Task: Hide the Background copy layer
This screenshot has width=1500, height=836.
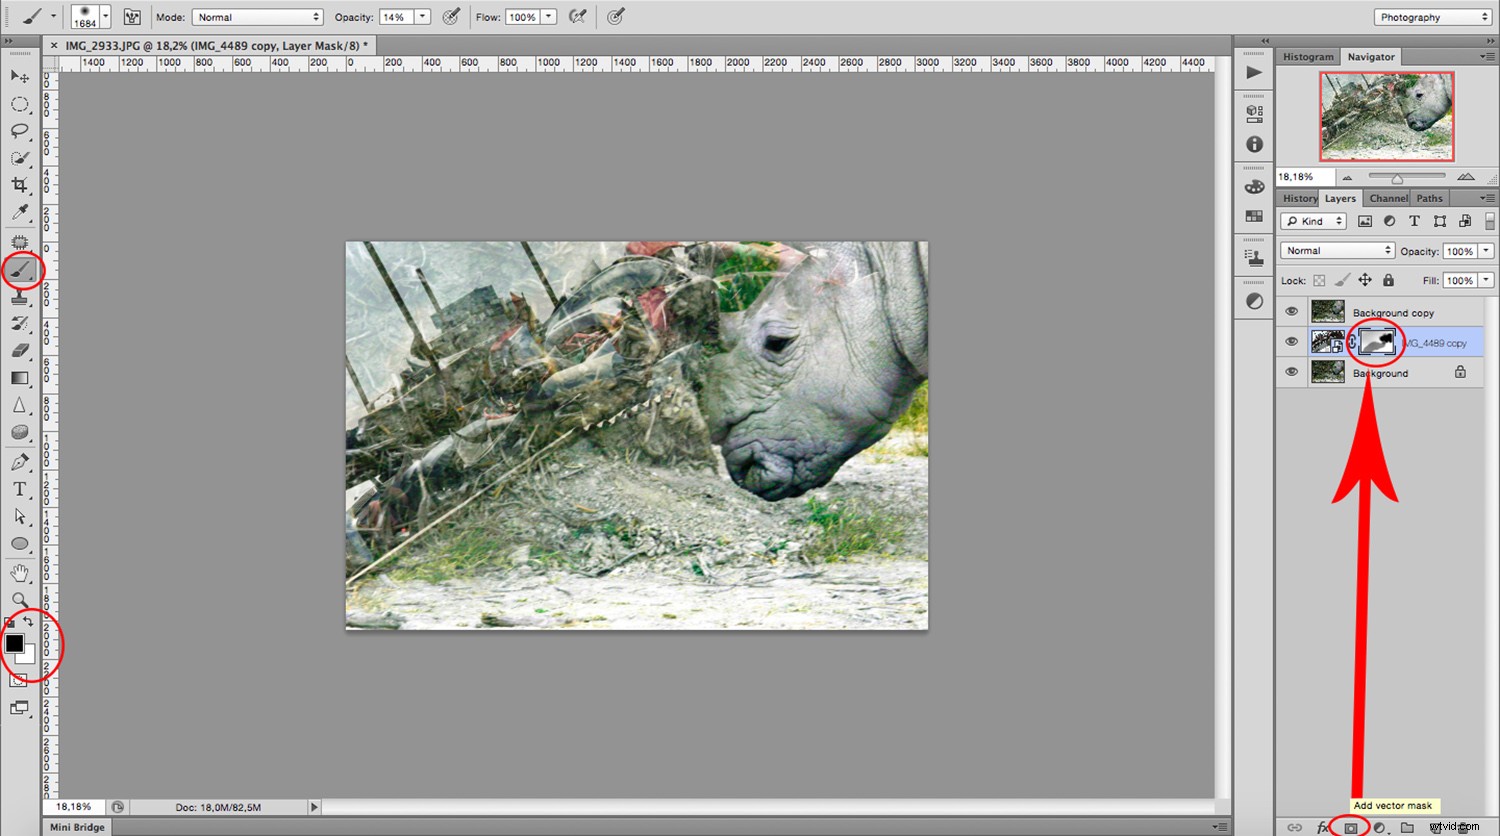Action: click(1291, 311)
